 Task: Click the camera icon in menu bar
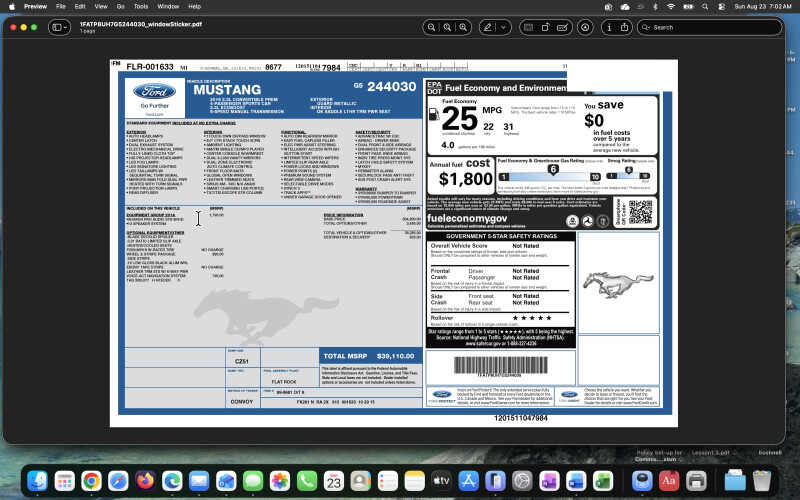608,7
